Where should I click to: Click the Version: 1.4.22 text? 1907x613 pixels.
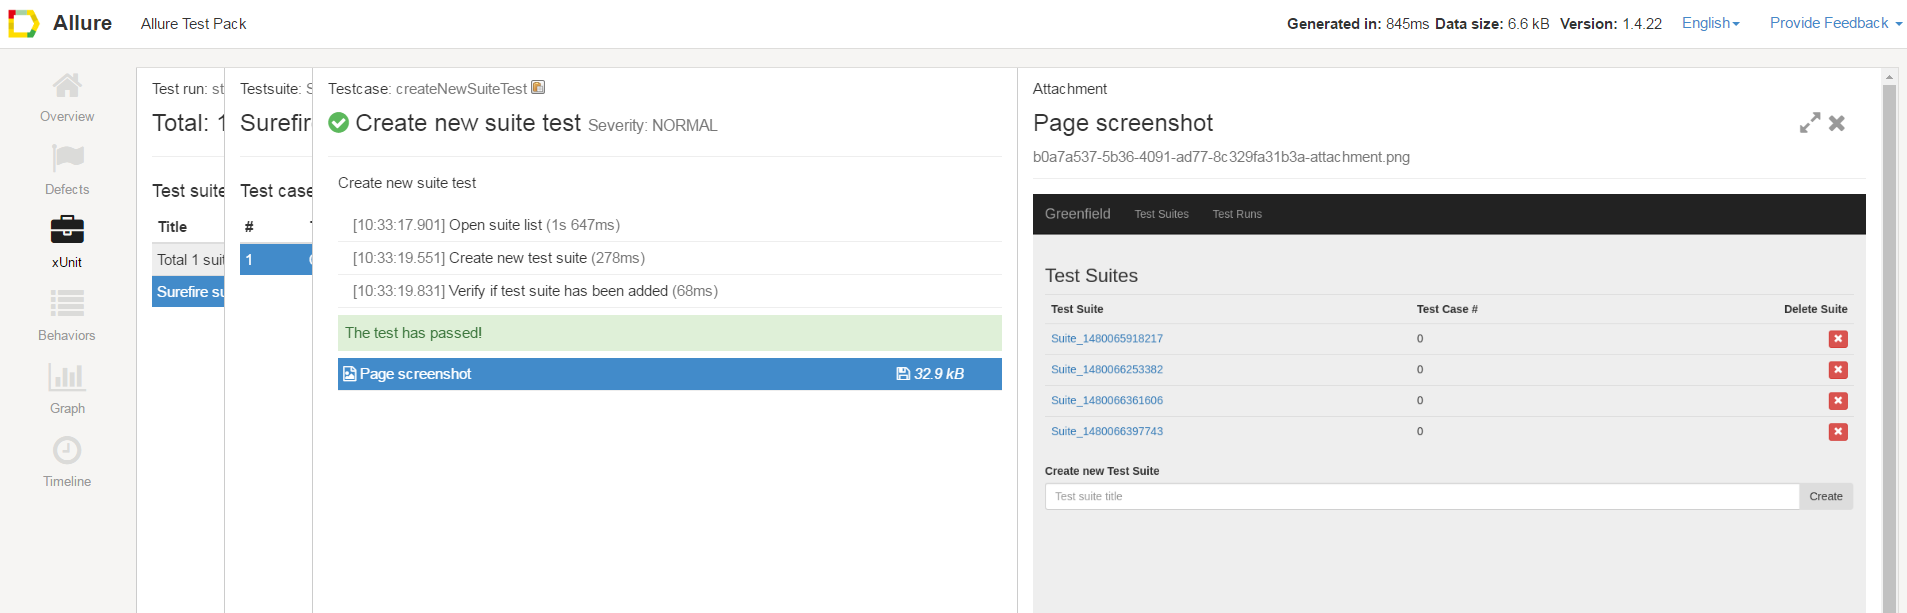point(1610,24)
